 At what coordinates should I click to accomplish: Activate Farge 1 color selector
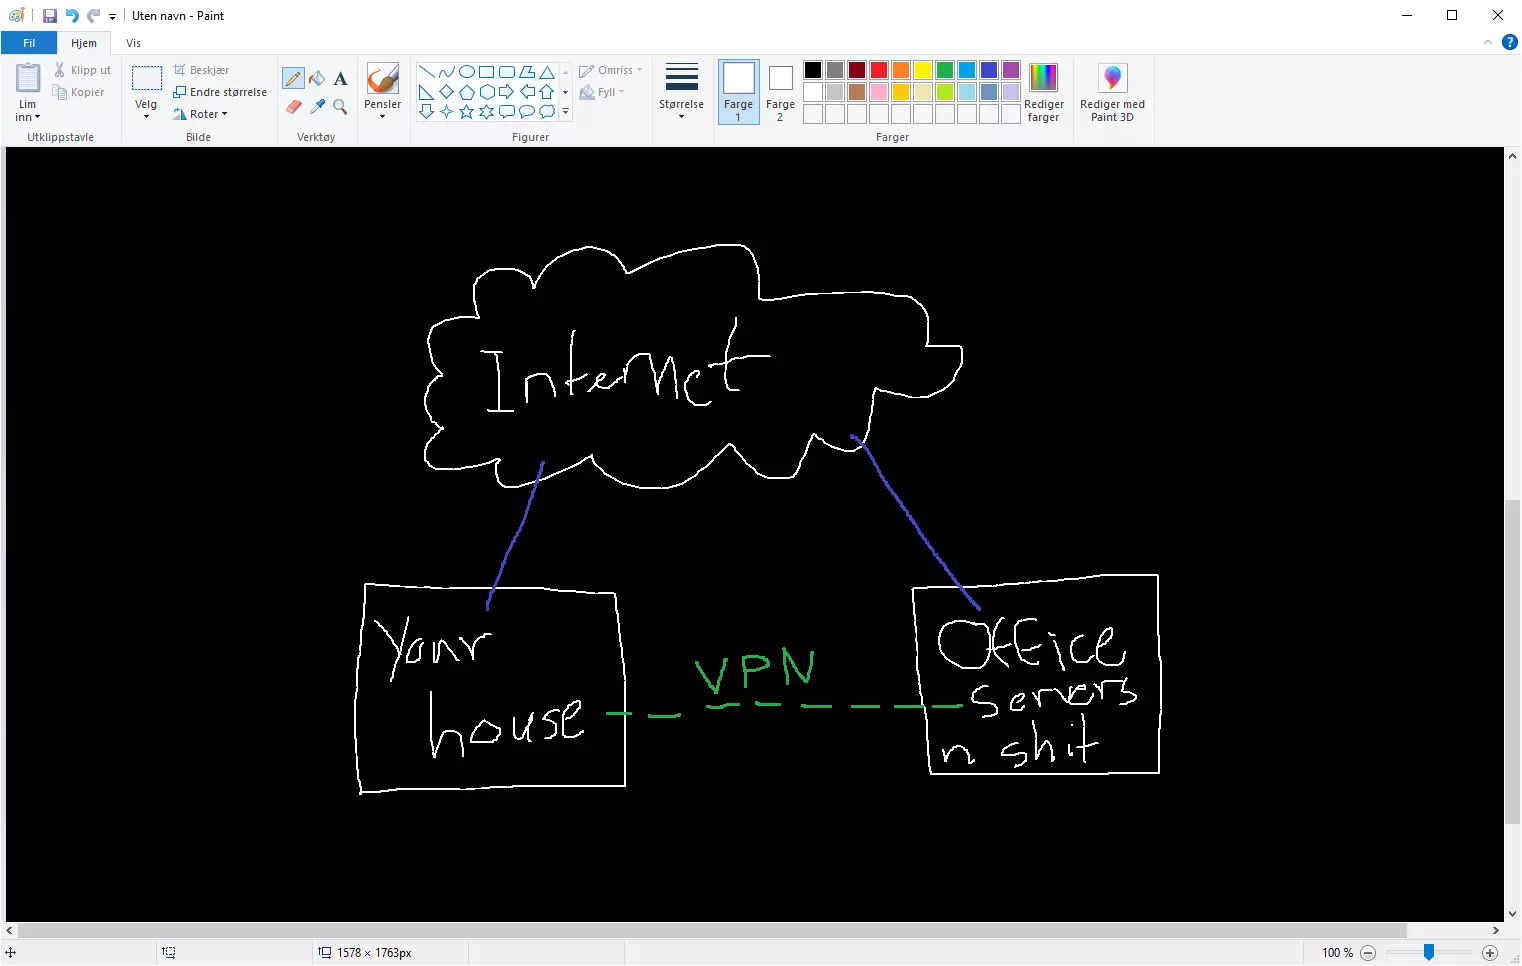(x=739, y=92)
